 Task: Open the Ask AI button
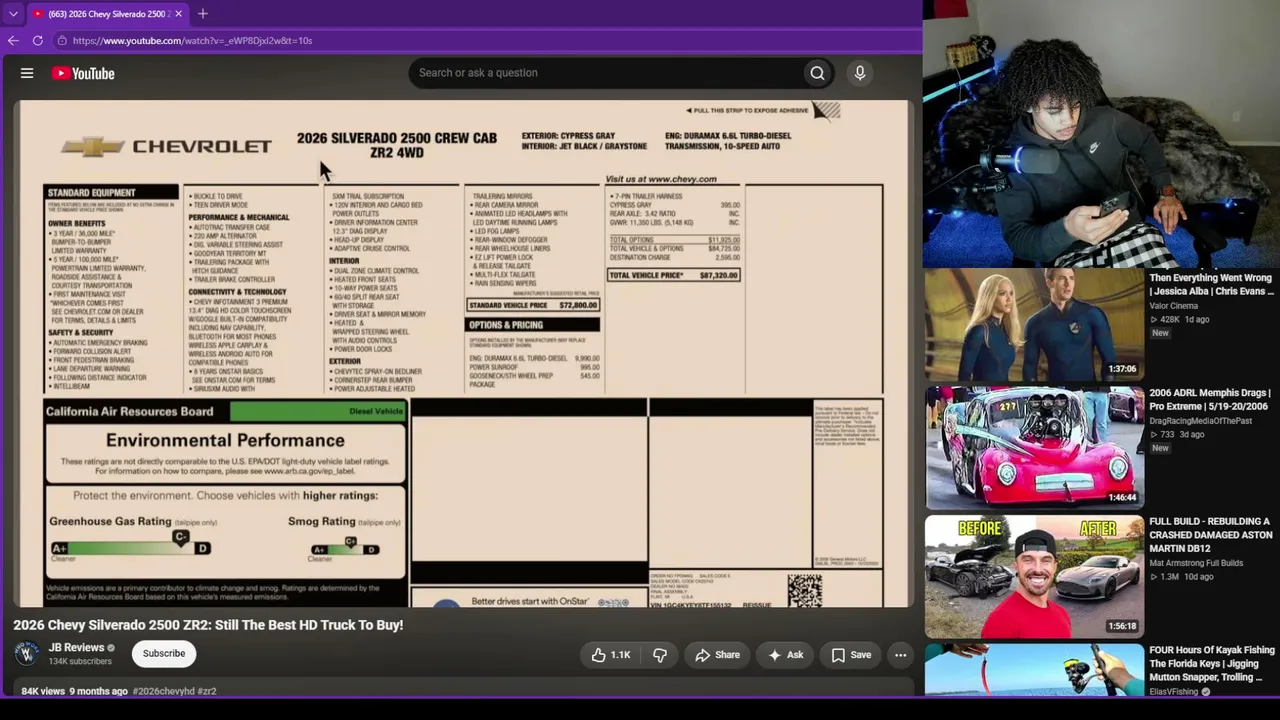pyautogui.click(x=785, y=655)
